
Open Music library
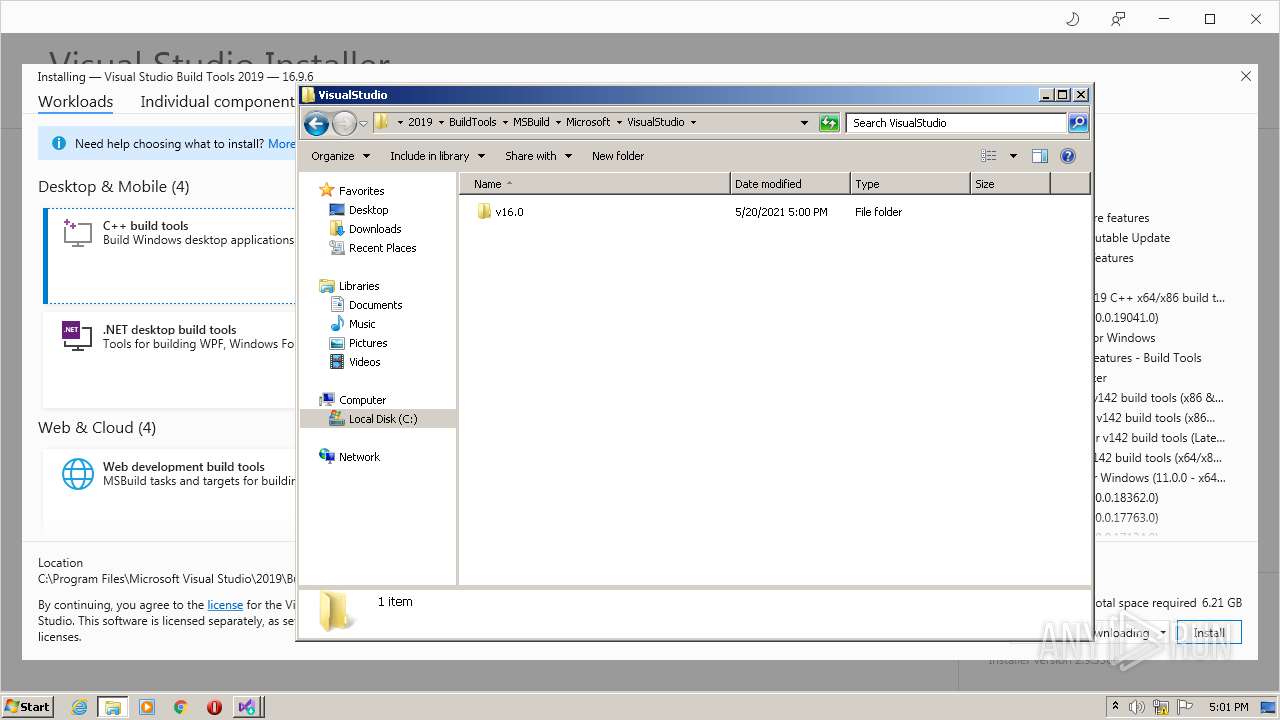[x=362, y=324]
